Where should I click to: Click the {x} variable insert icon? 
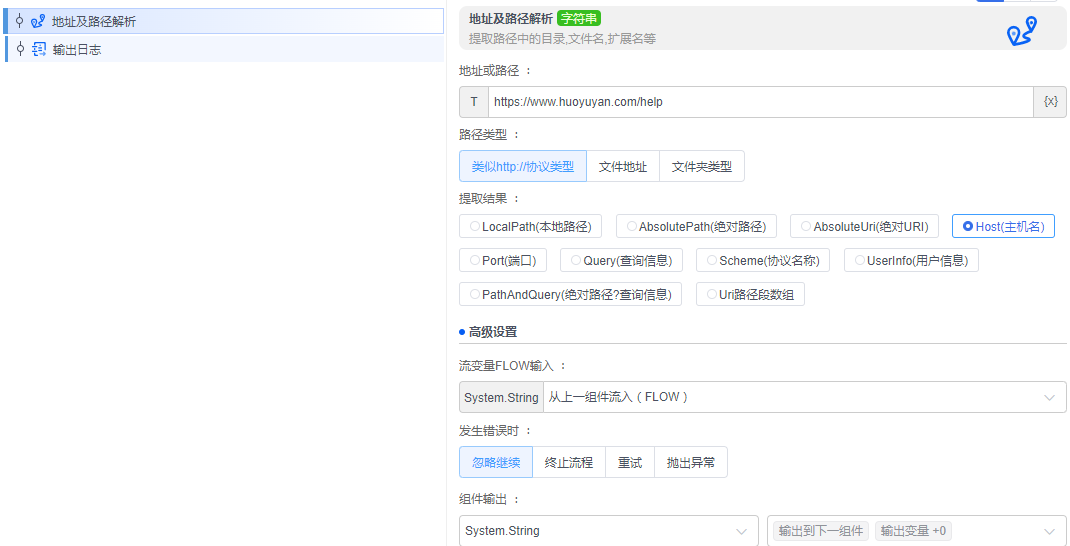[1049, 102]
